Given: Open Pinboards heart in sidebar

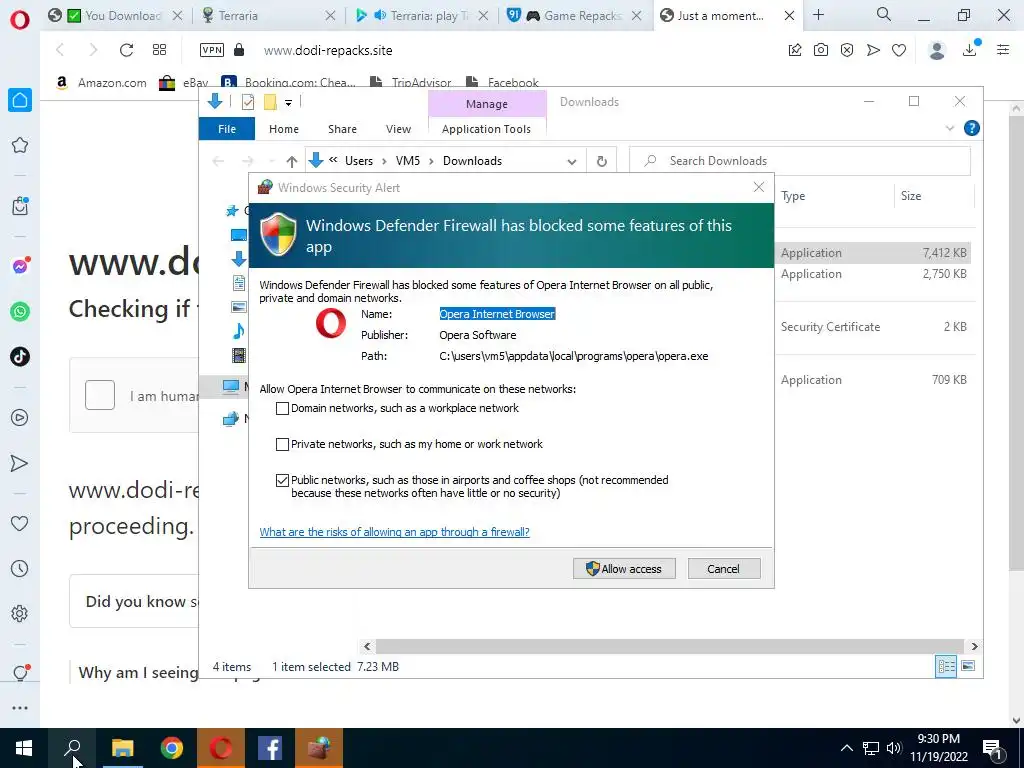Looking at the screenshot, I should pyautogui.click(x=20, y=523).
